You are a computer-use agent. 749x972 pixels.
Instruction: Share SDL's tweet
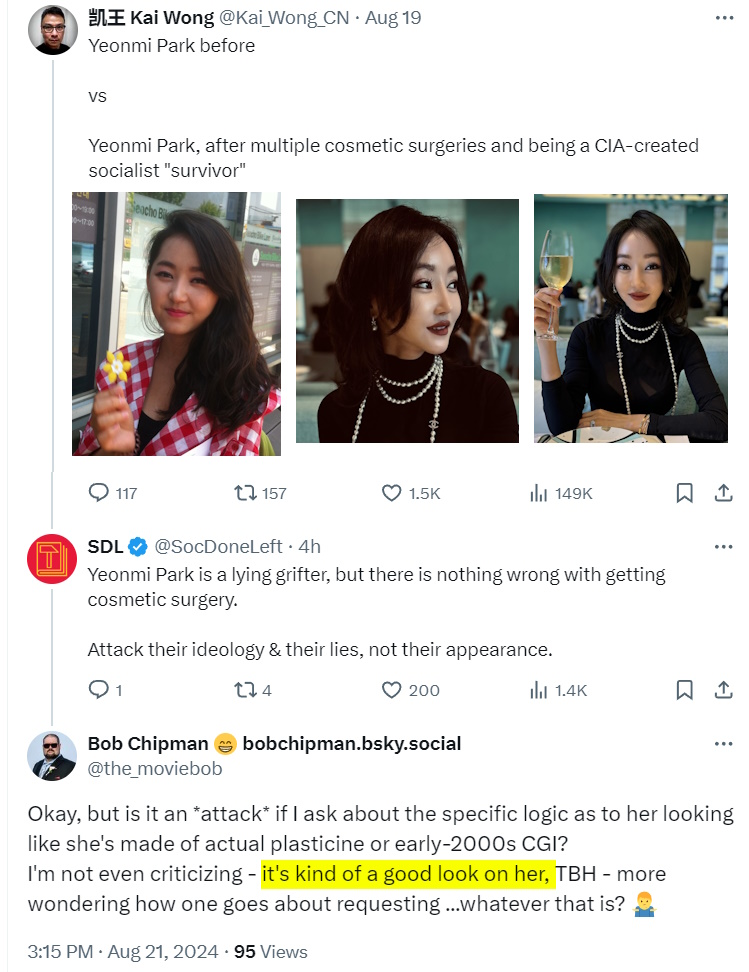pyautogui.click(x=723, y=690)
